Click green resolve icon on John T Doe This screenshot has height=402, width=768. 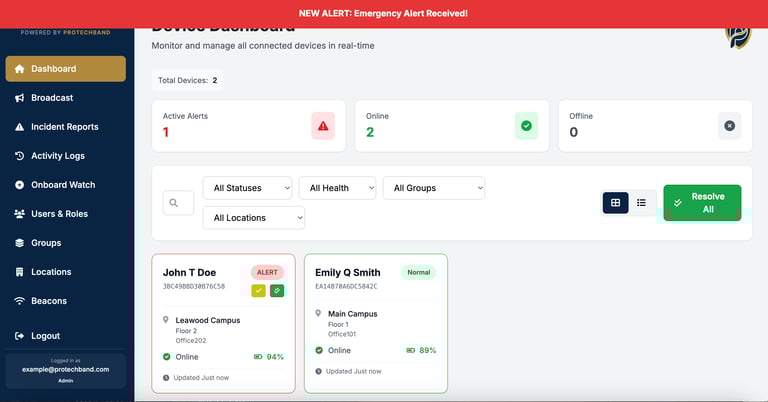click(277, 290)
